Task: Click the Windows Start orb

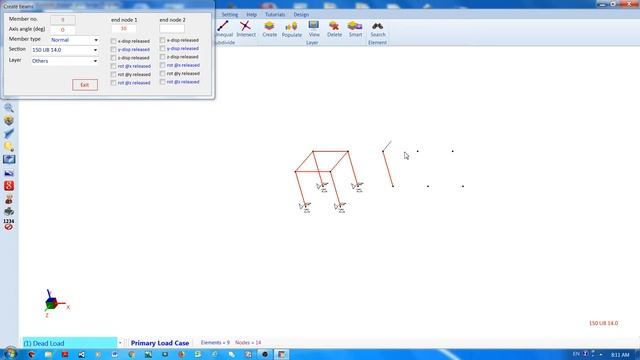Action: [10, 353]
